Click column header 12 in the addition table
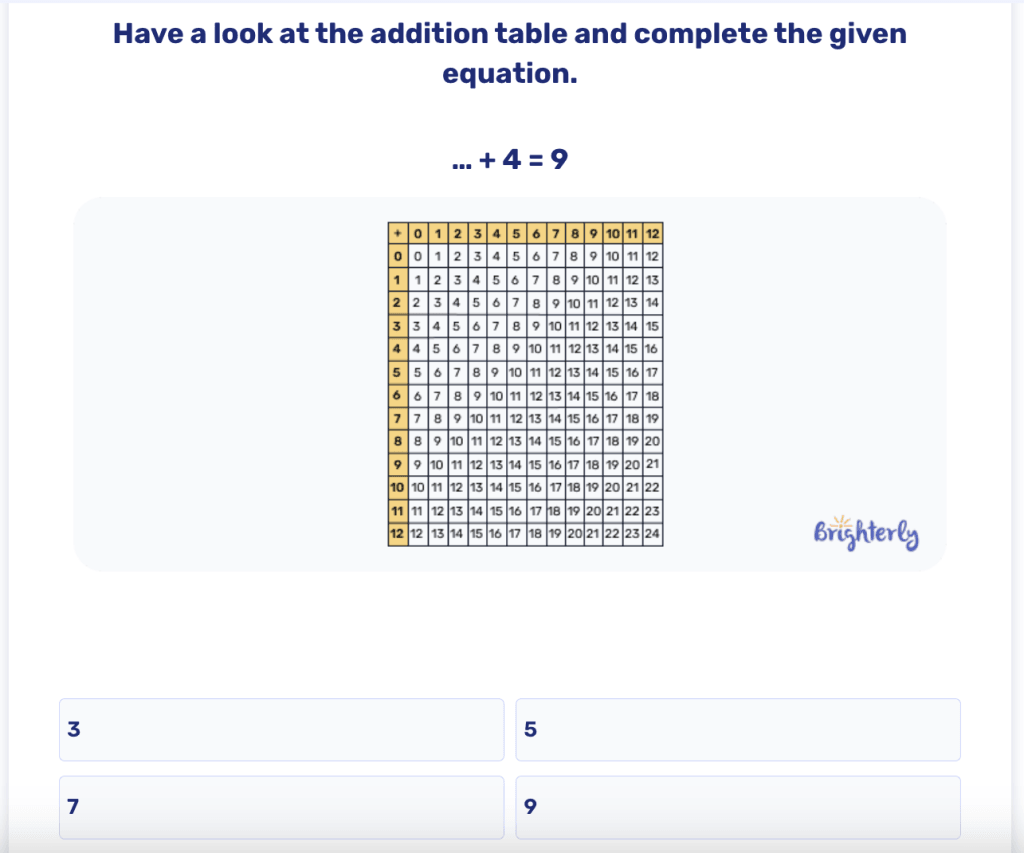This screenshot has height=853, width=1024. click(652, 233)
